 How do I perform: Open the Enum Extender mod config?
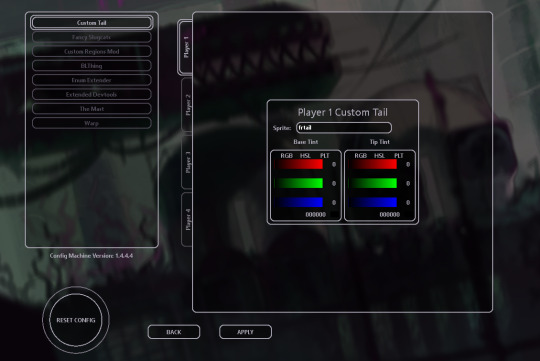pos(92,80)
